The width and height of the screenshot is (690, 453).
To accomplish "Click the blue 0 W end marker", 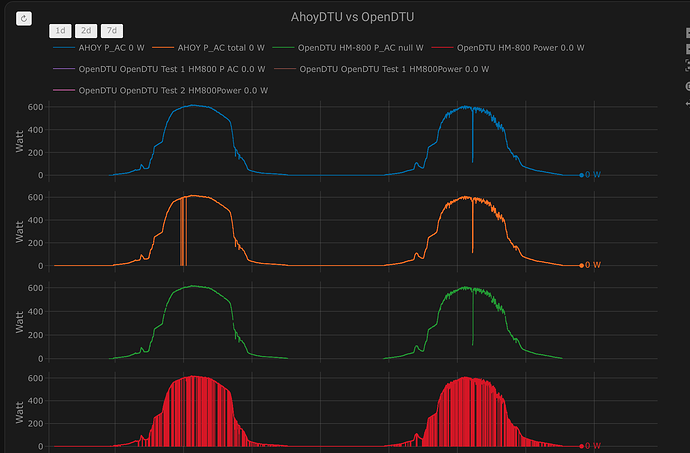I will (581, 175).
